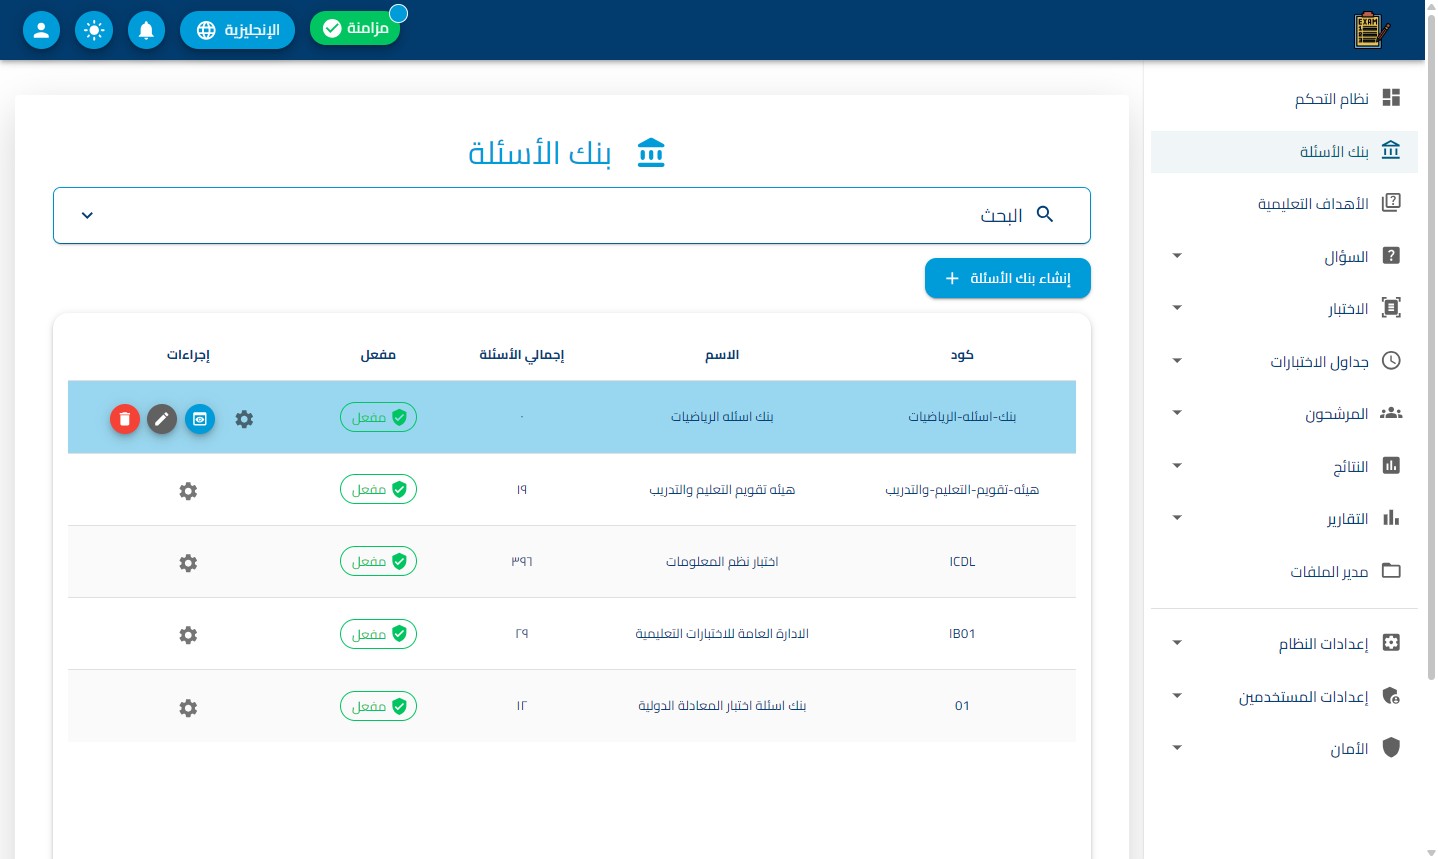Toggle مفعل status for اختبار نظم المعلومات
The height and width of the screenshot is (859, 1438).
point(378,561)
